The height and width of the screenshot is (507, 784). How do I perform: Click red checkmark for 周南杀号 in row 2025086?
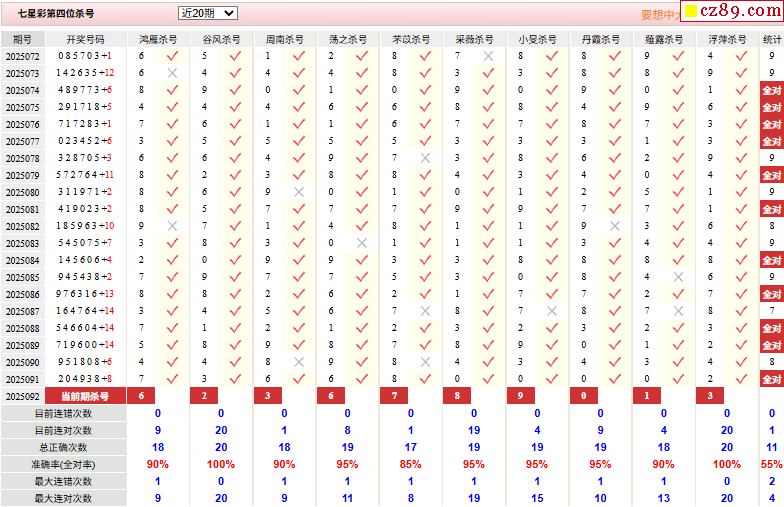click(299, 294)
